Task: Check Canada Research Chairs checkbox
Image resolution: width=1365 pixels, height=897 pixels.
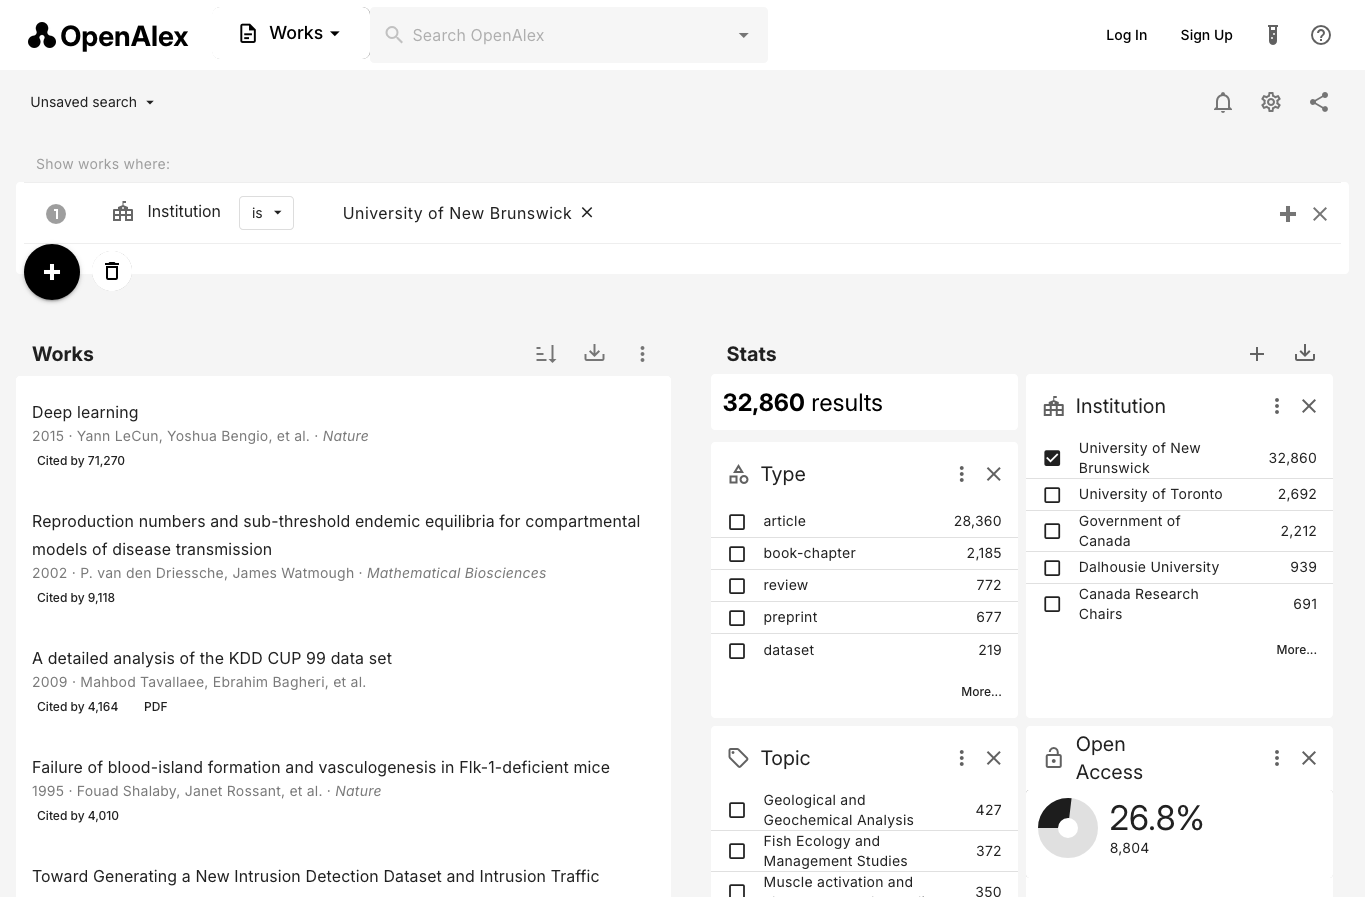Action: (x=1052, y=604)
